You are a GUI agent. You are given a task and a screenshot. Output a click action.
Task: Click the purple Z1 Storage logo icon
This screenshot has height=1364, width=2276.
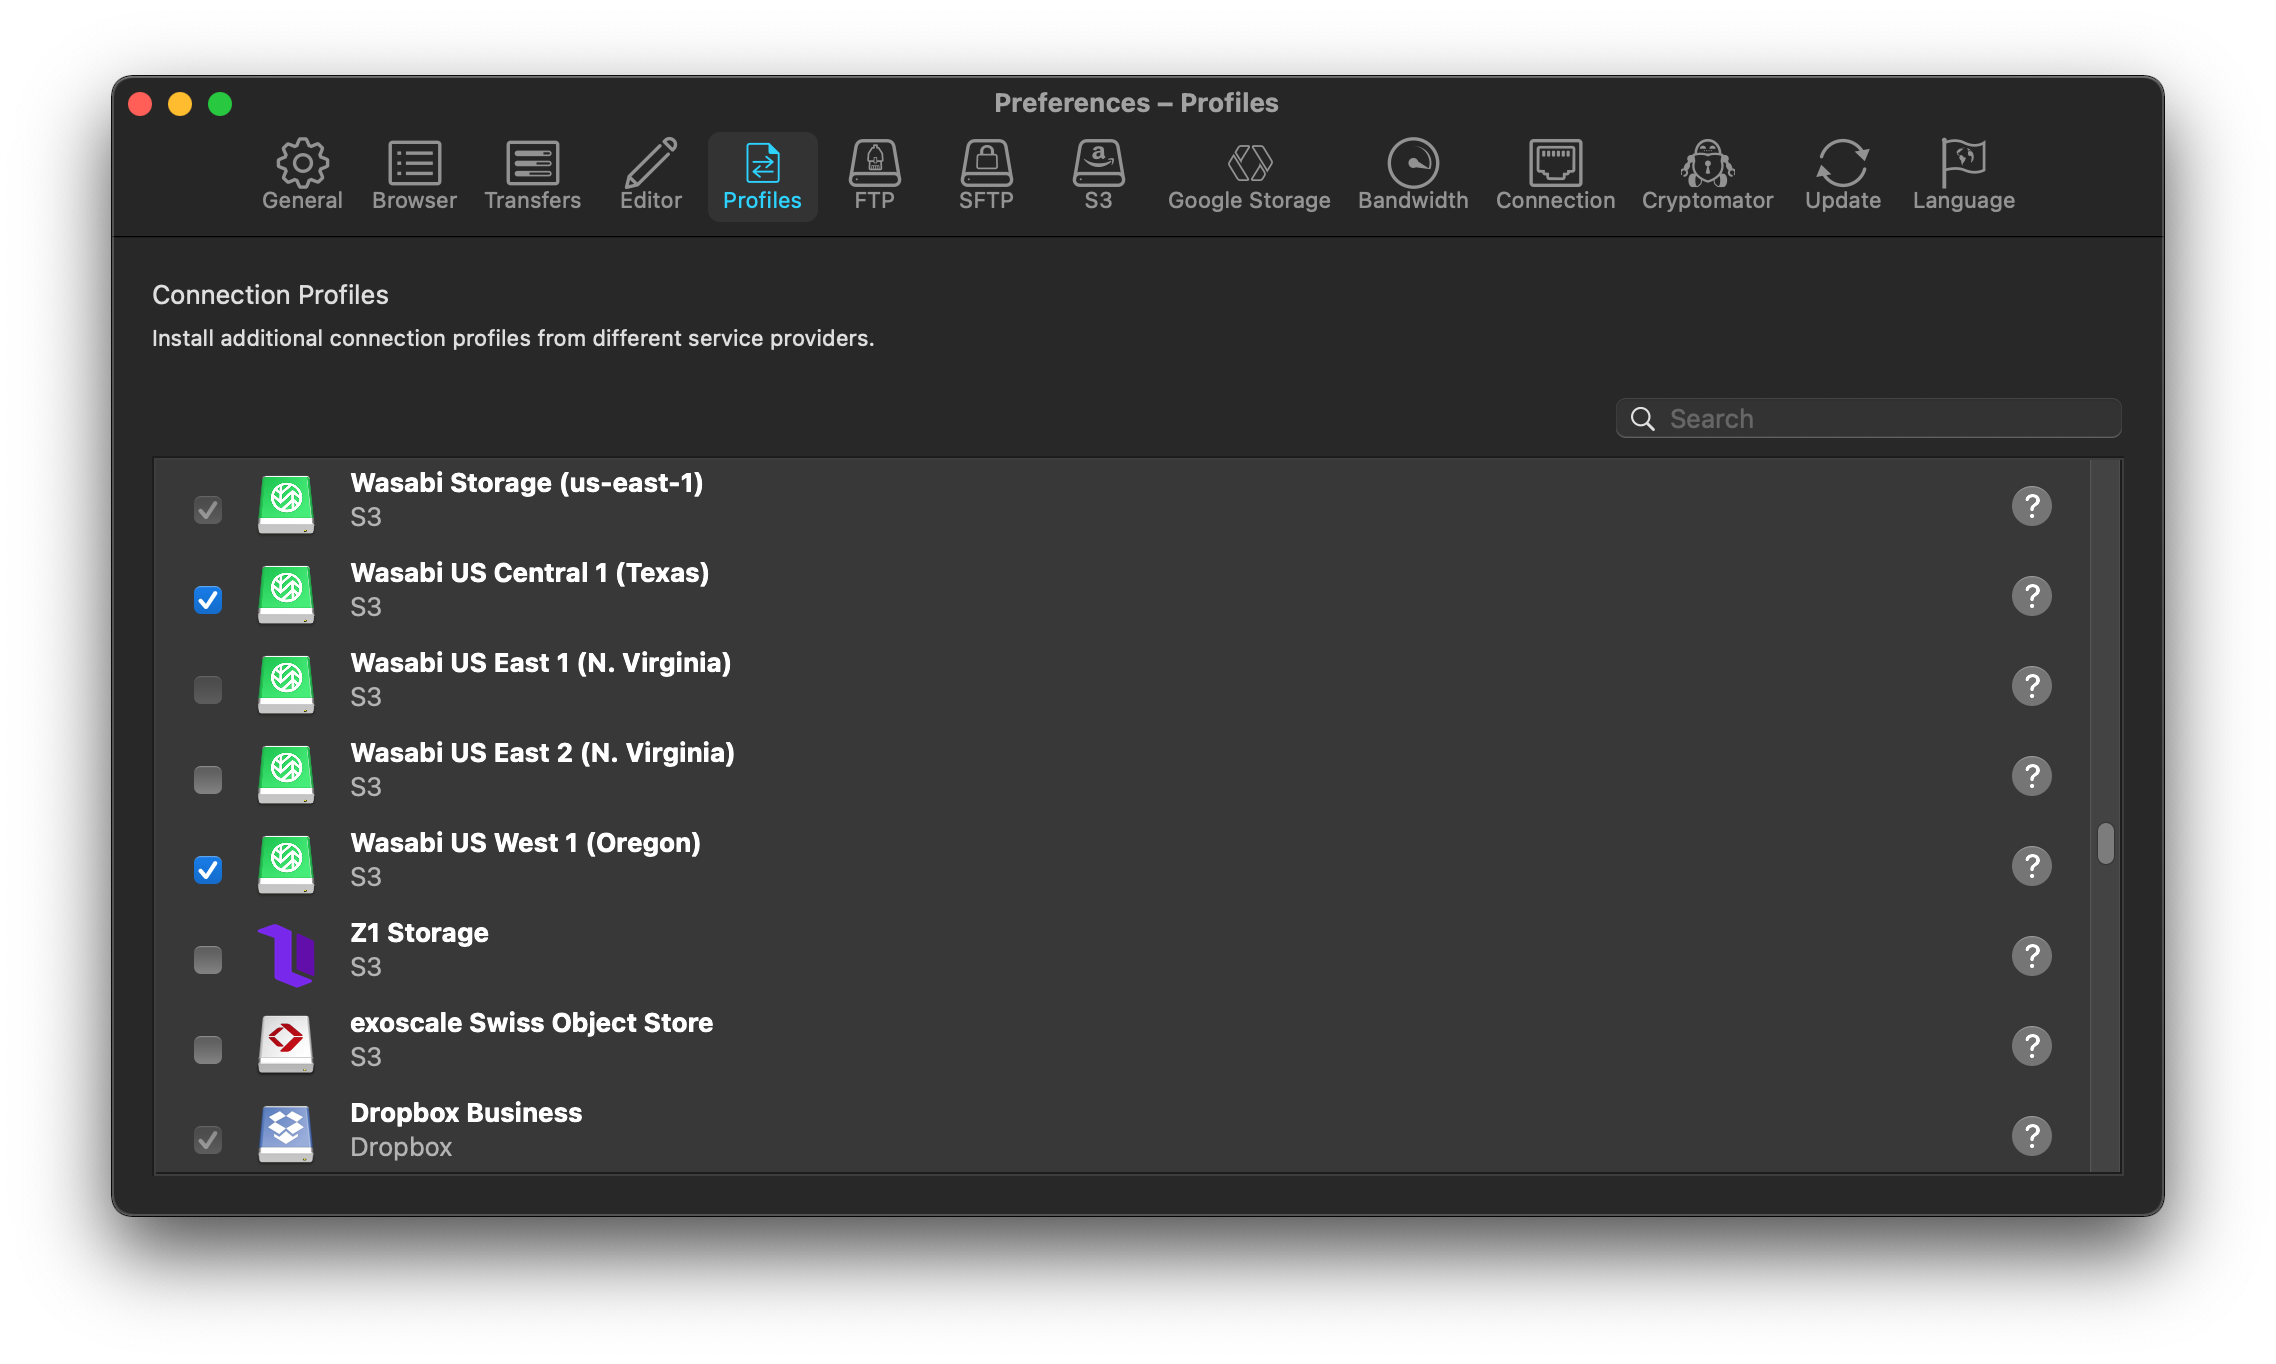click(x=286, y=955)
